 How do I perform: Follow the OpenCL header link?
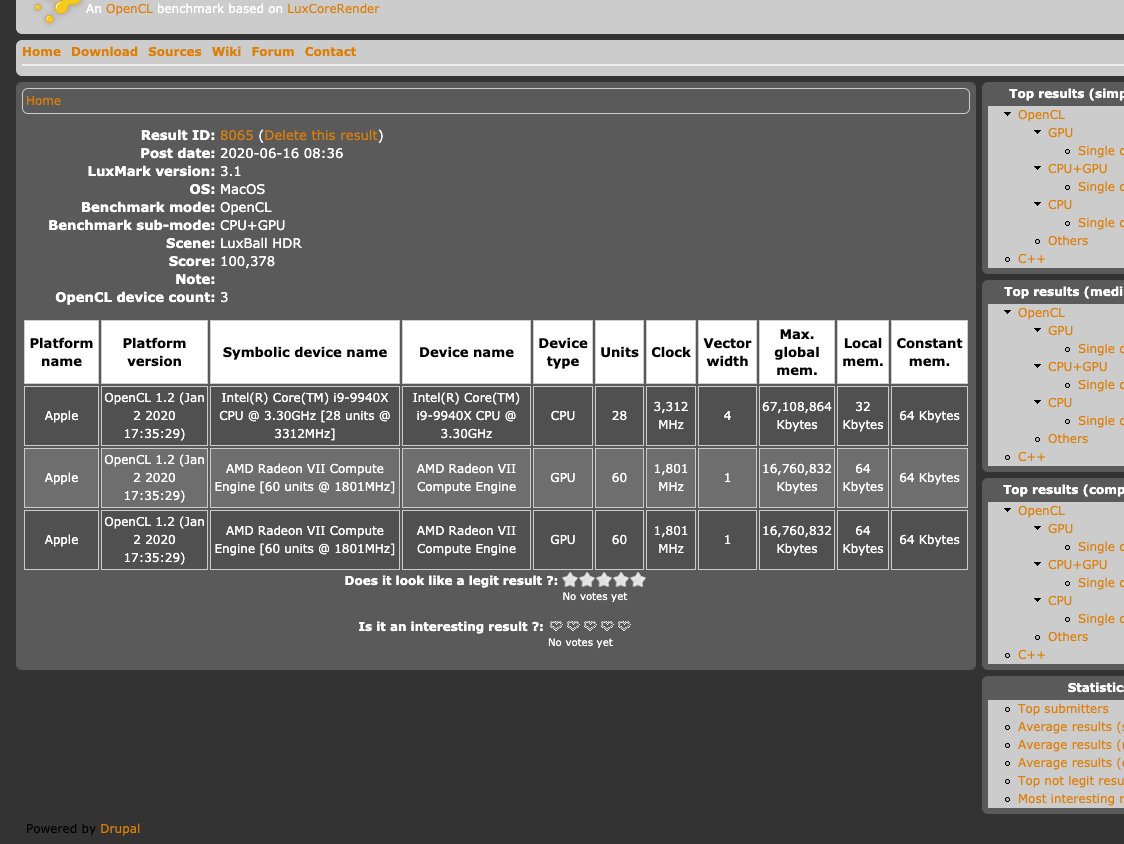pyautogui.click(x=129, y=9)
